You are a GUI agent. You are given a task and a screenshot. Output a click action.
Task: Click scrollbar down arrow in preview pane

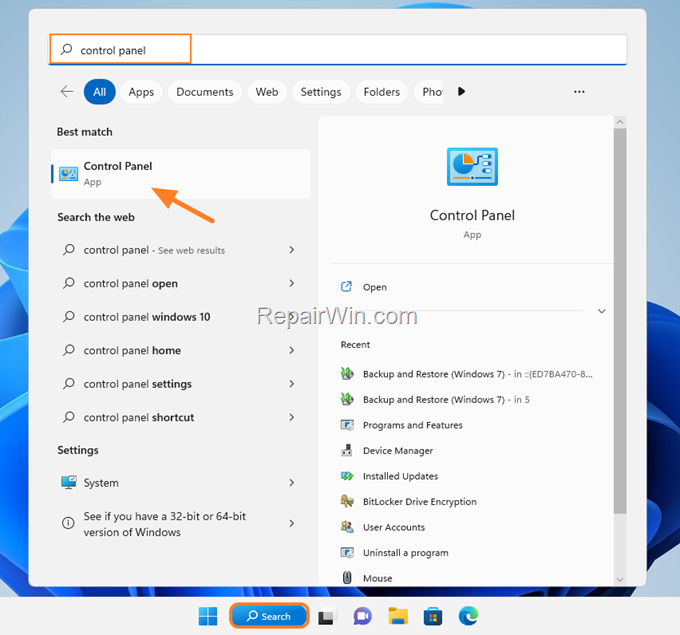pos(620,579)
